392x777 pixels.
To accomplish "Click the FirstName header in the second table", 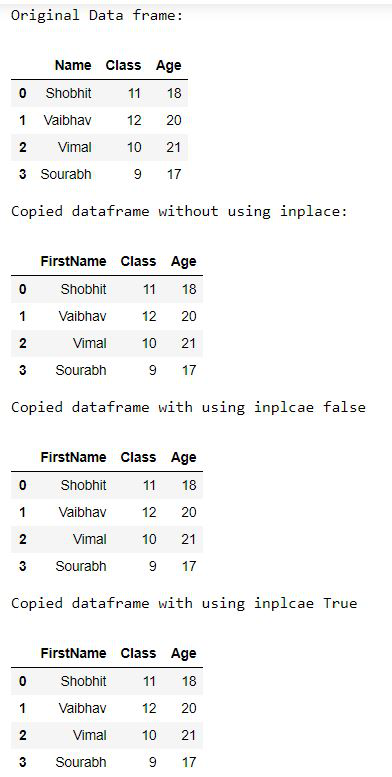I will tap(73, 261).
